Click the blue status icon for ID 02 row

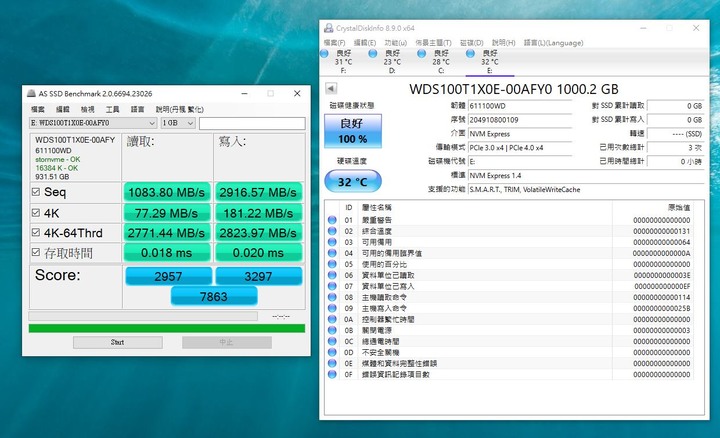click(x=332, y=231)
